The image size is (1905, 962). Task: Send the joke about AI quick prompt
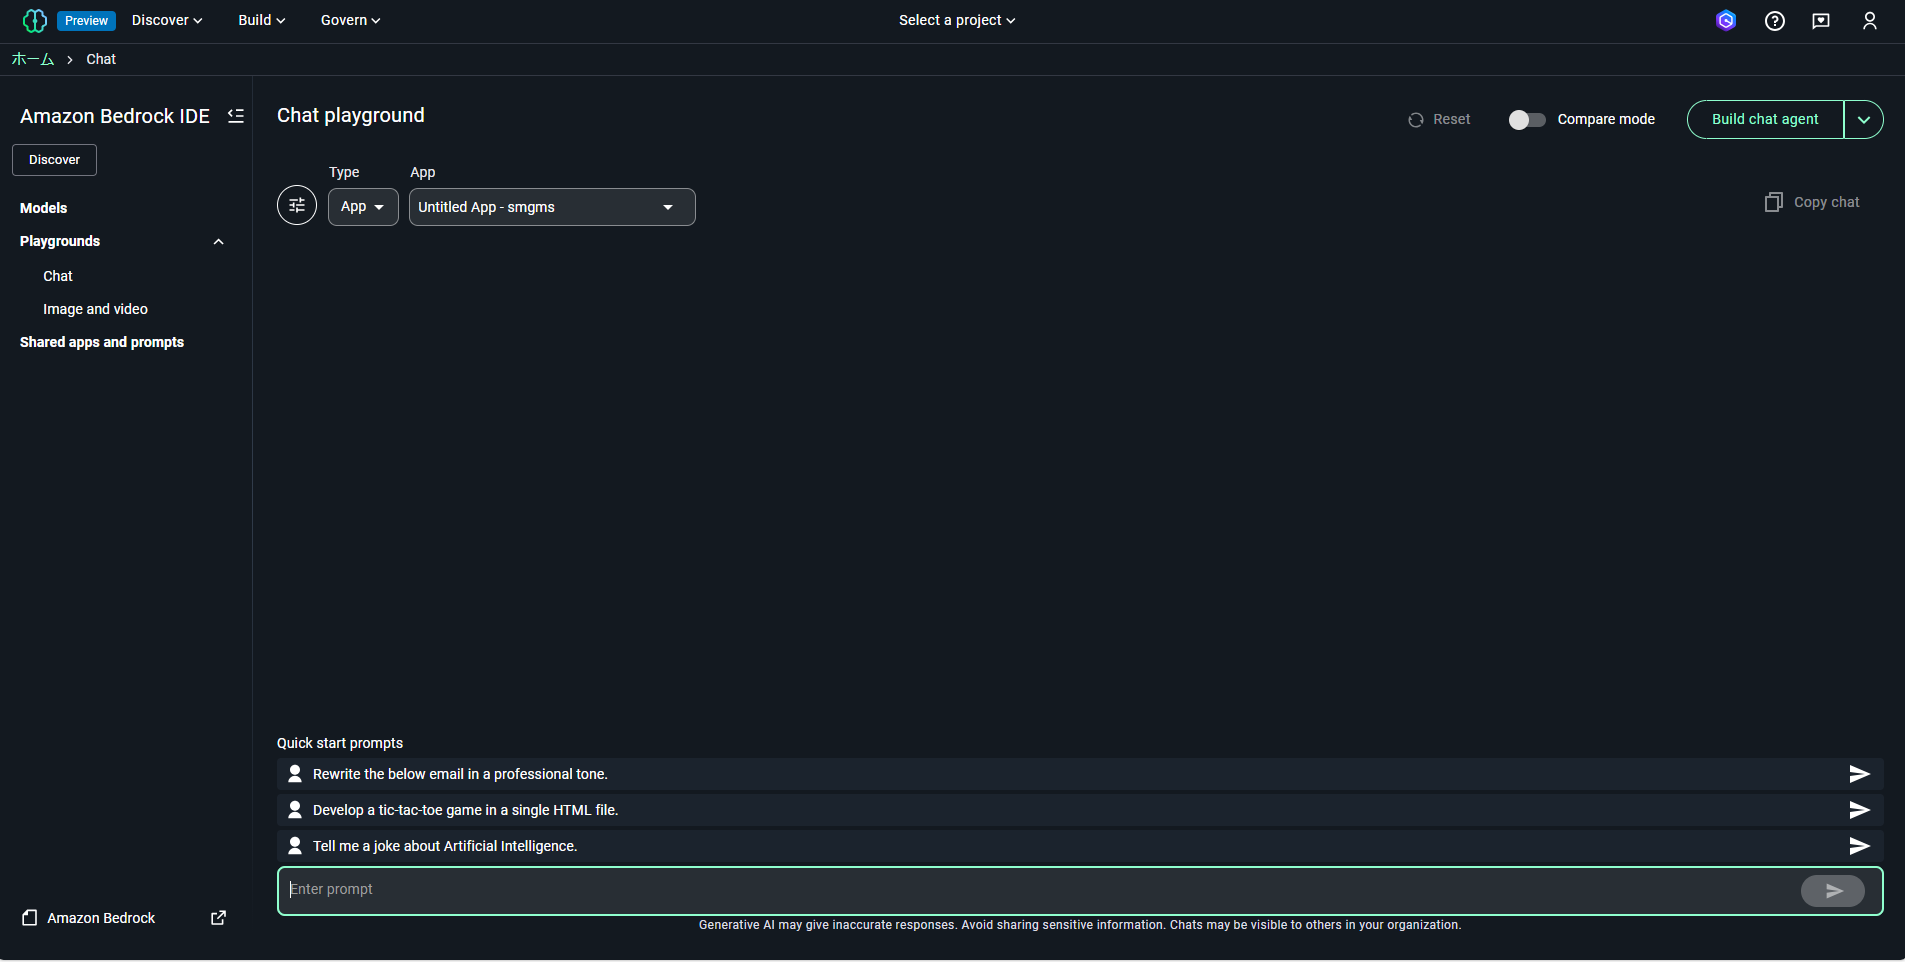click(x=1859, y=846)
